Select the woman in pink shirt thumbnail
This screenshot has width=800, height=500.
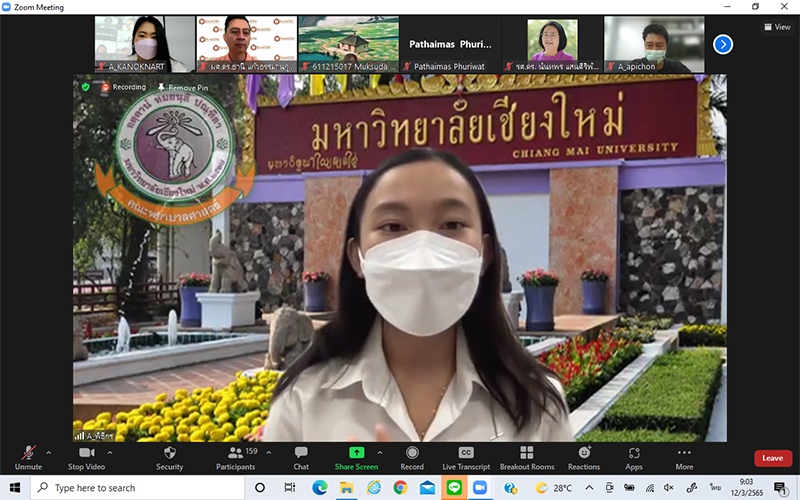click(553, 44)
